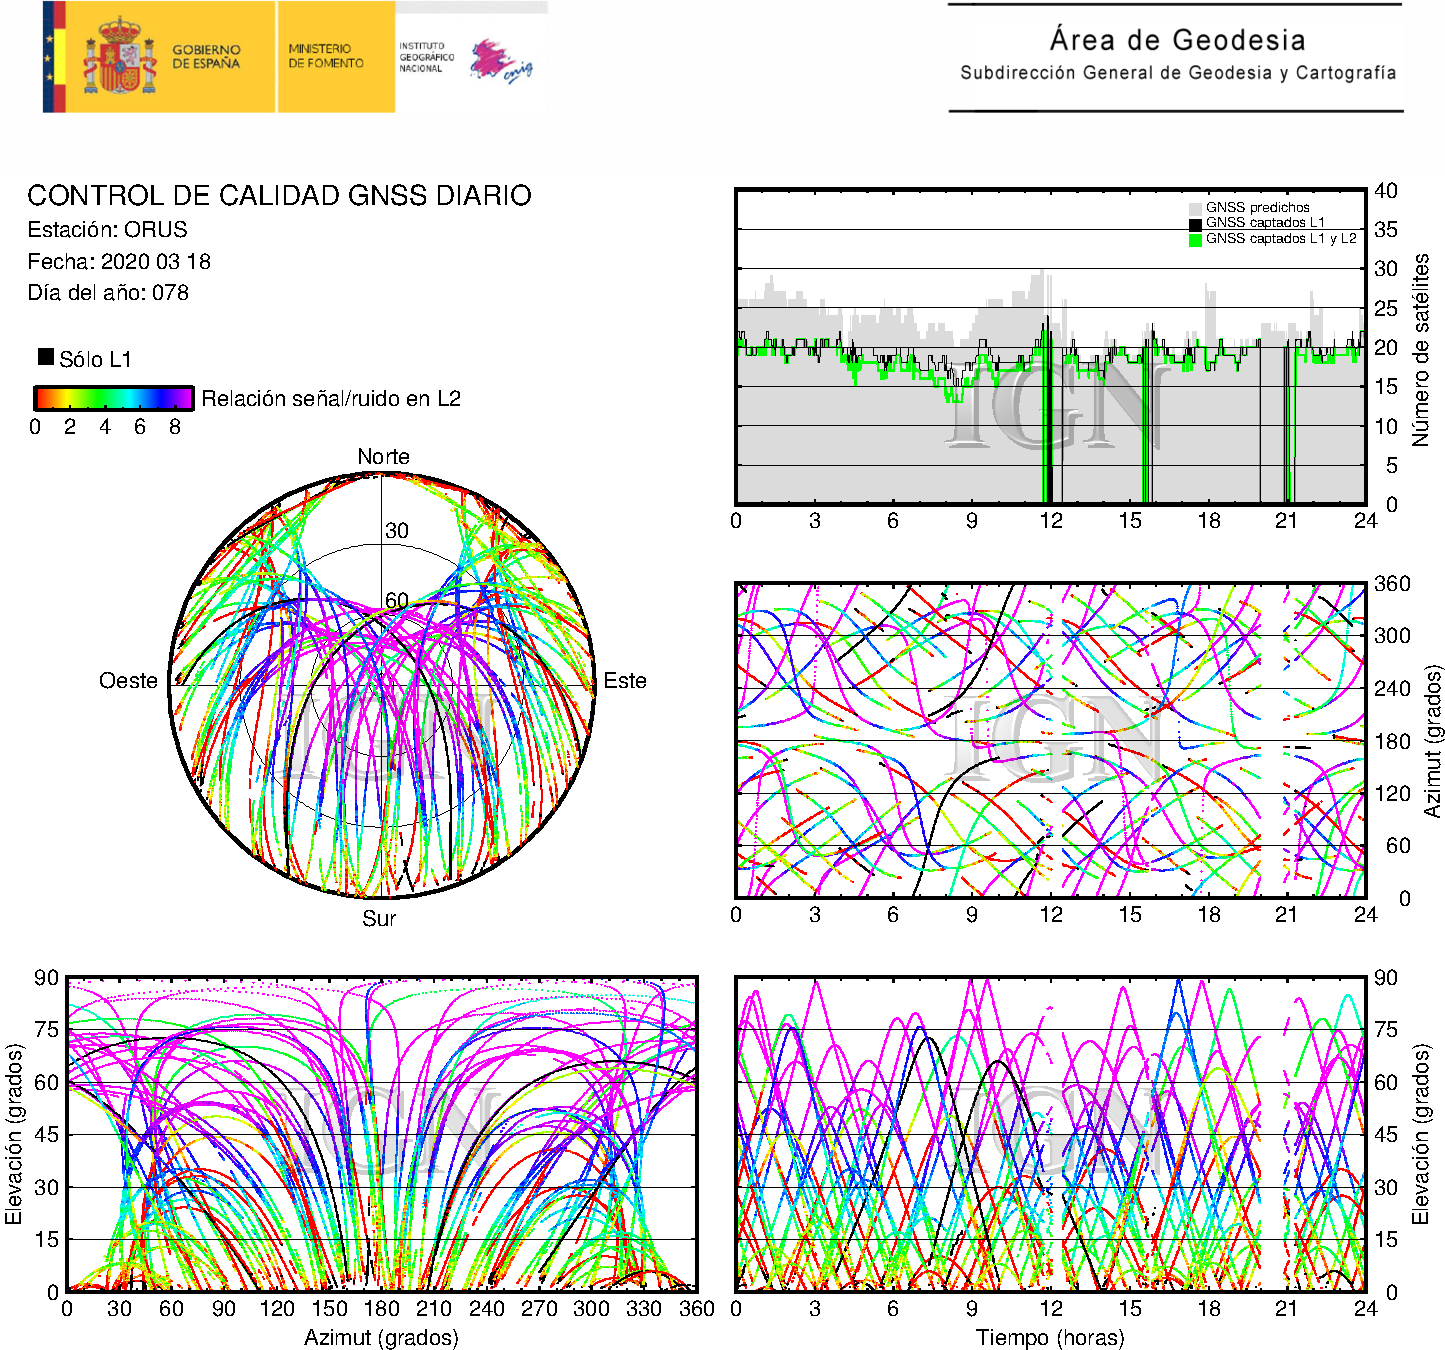Click the right Elevación (grados) axis label
Screen dimensions: 1445x1350
pos(1421,1134)
